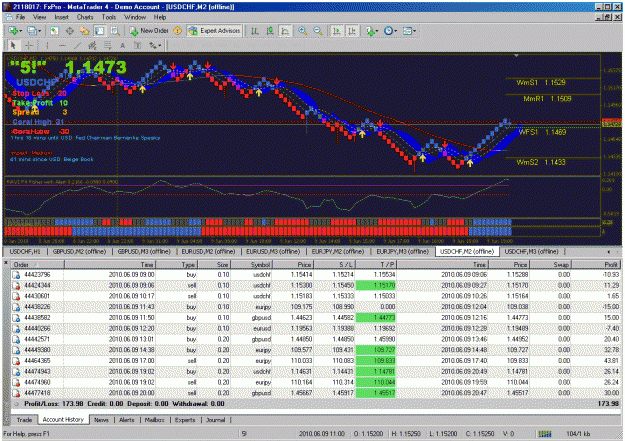This screenshot has height=441, width=625.
Task: Open the Data Window crosshair icon
Action: pos(69,31)
